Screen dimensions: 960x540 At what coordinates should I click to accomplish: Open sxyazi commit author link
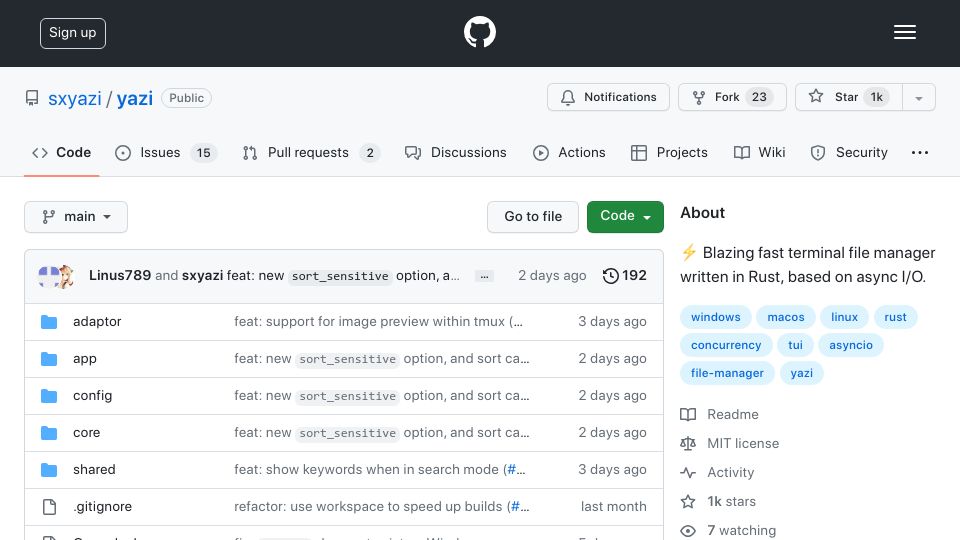[202, 276]
